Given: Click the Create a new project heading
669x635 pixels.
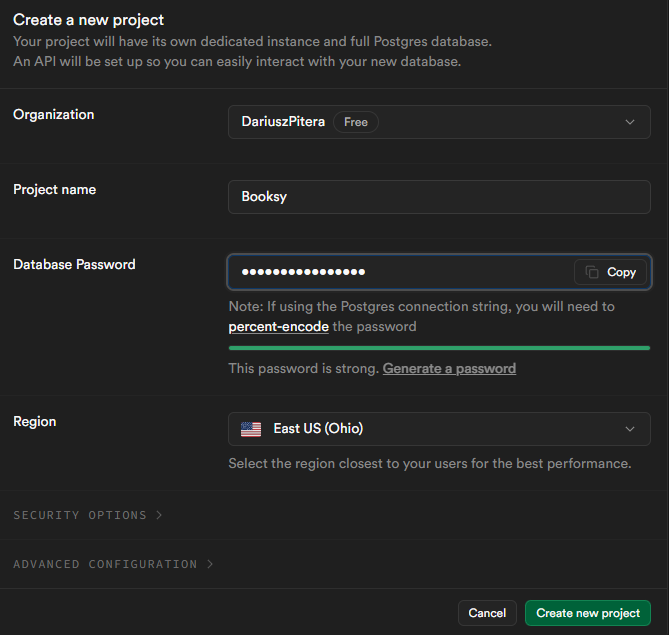Looking at the screenshot, I should tap(88, 20).
